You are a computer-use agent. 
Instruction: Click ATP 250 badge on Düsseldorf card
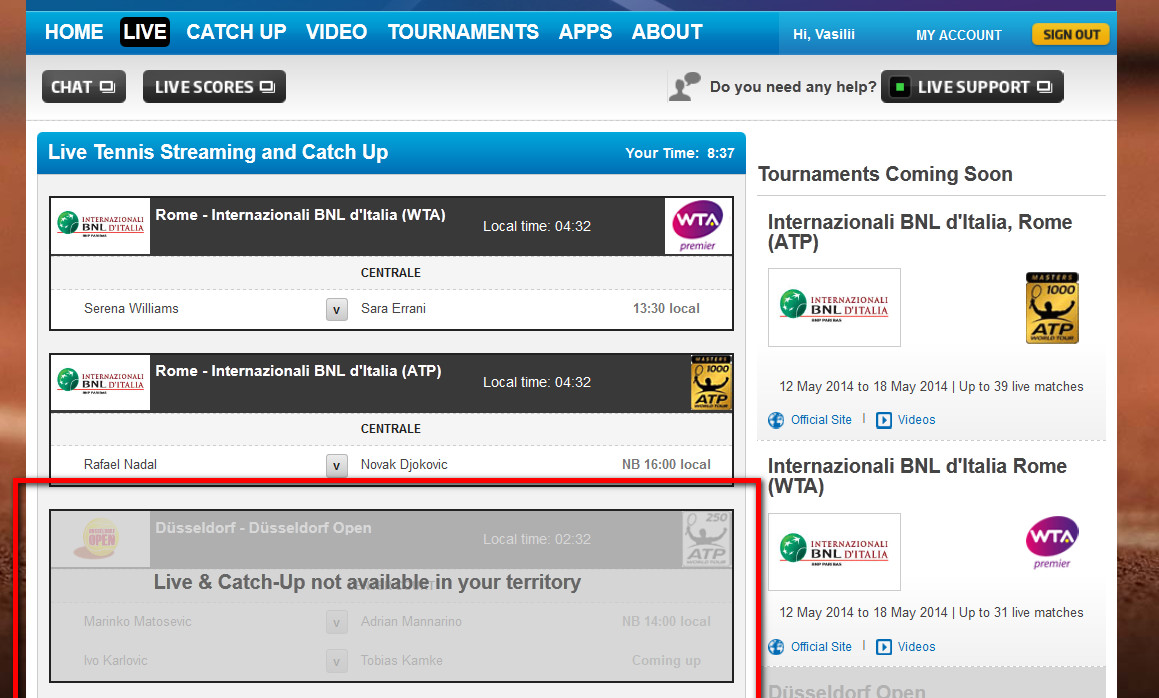(x=707, y=539)
